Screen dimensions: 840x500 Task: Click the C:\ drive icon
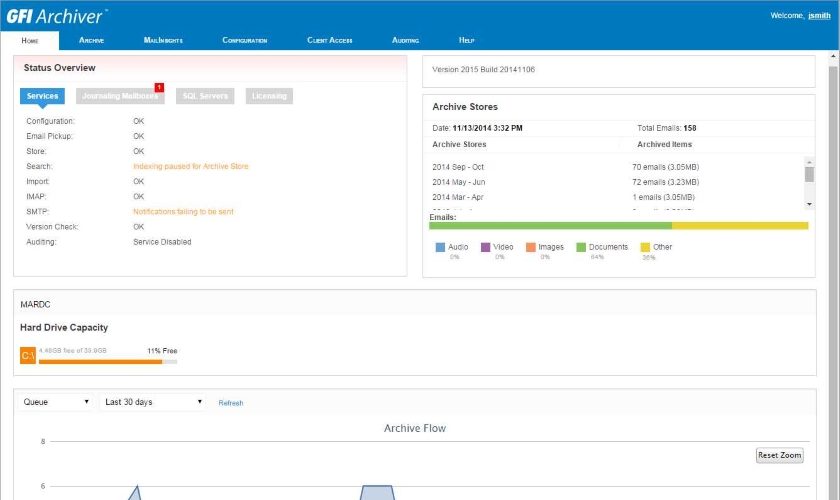[28, 355]
